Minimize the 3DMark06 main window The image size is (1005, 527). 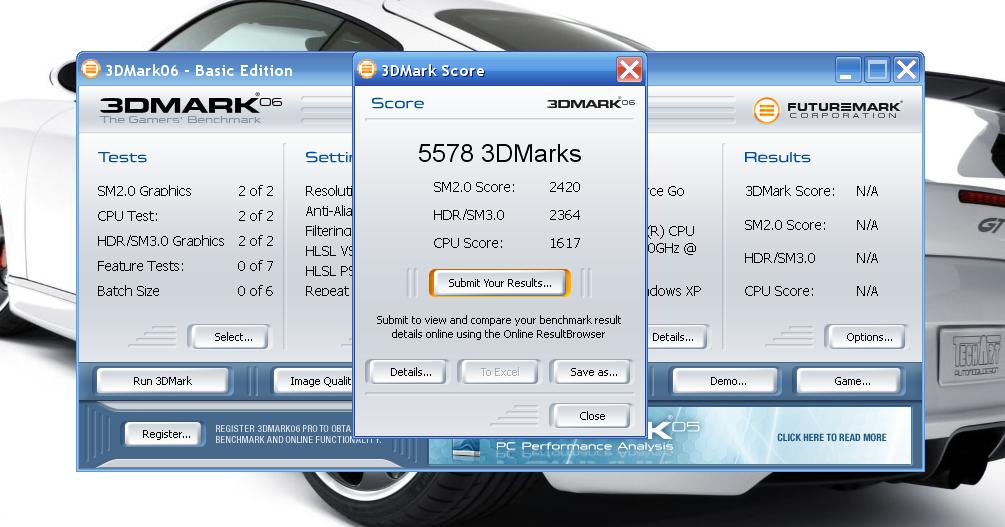(848, 70)
